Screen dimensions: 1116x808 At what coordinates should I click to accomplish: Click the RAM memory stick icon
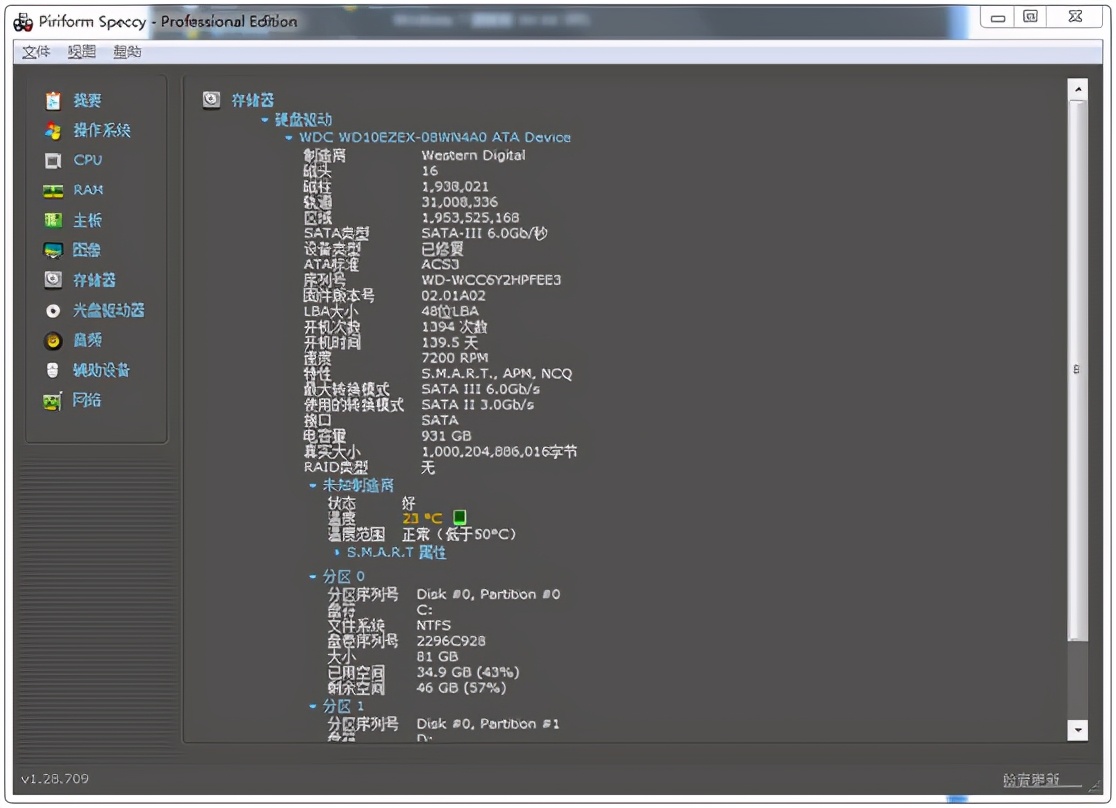53,191
